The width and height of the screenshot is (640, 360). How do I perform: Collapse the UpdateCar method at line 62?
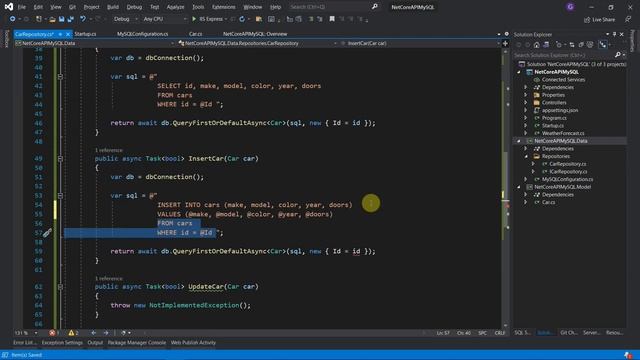pyautogui.click(x=60, y=287)
